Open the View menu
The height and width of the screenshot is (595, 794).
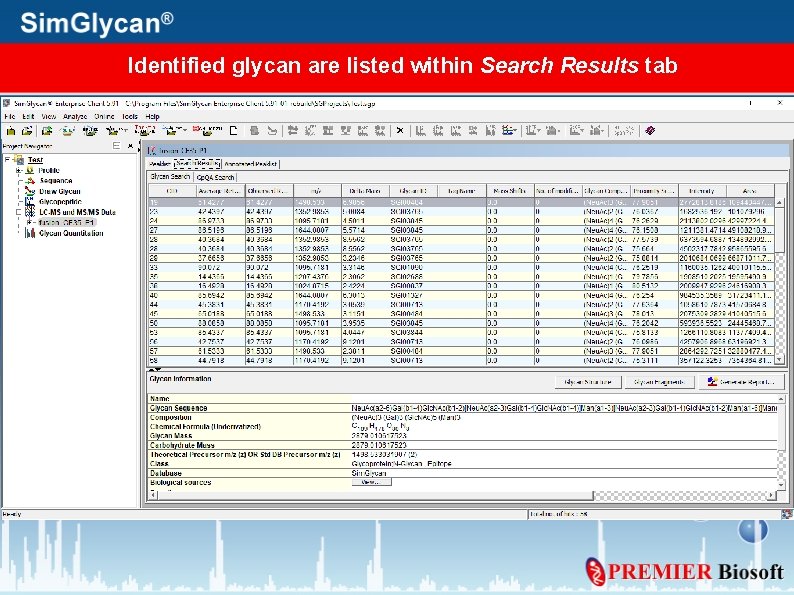pyautogui.click(x=49, y=116)
